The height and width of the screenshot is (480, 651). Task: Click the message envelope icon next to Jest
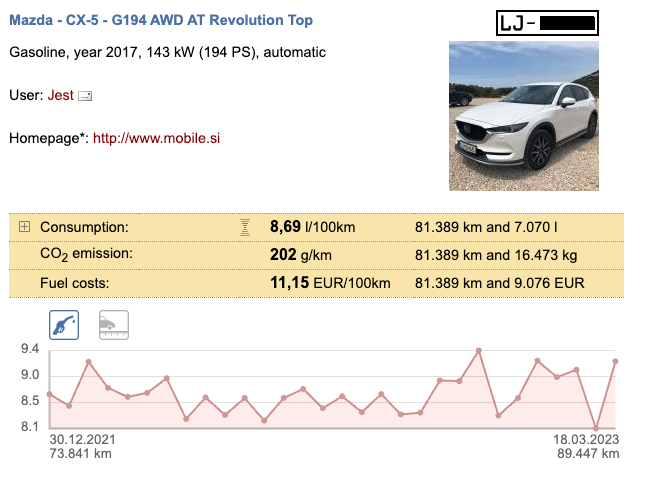click(x=85, y=96)
